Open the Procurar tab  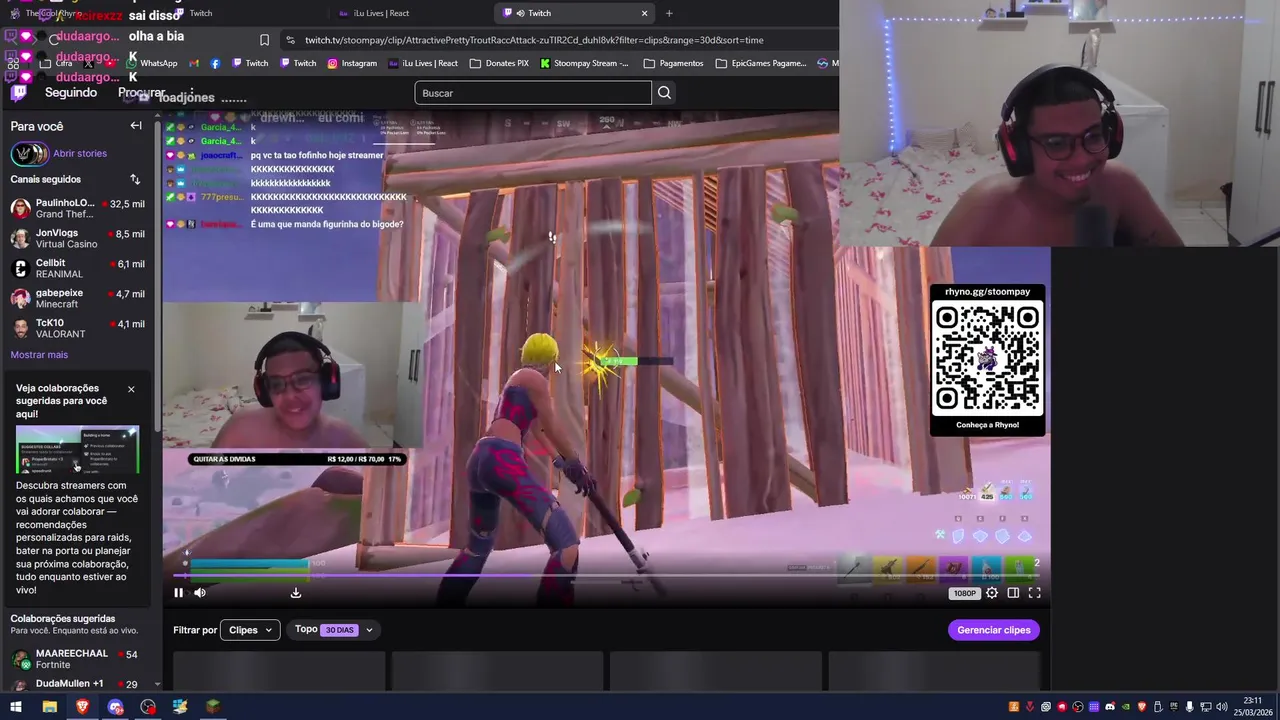click(141, 93)
